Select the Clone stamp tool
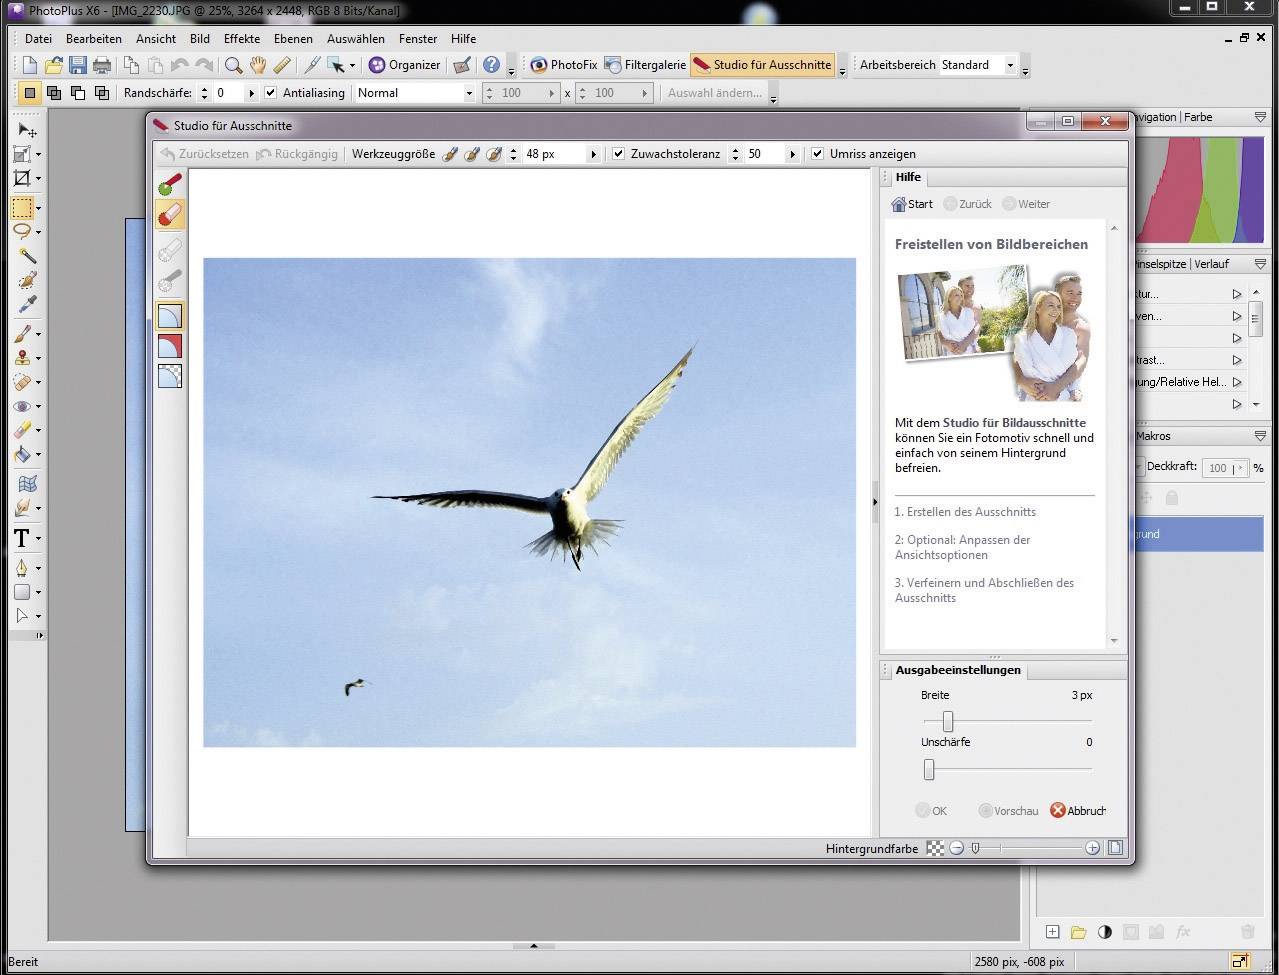This screenshot has height=975, width=1279. tap(22, 357)
